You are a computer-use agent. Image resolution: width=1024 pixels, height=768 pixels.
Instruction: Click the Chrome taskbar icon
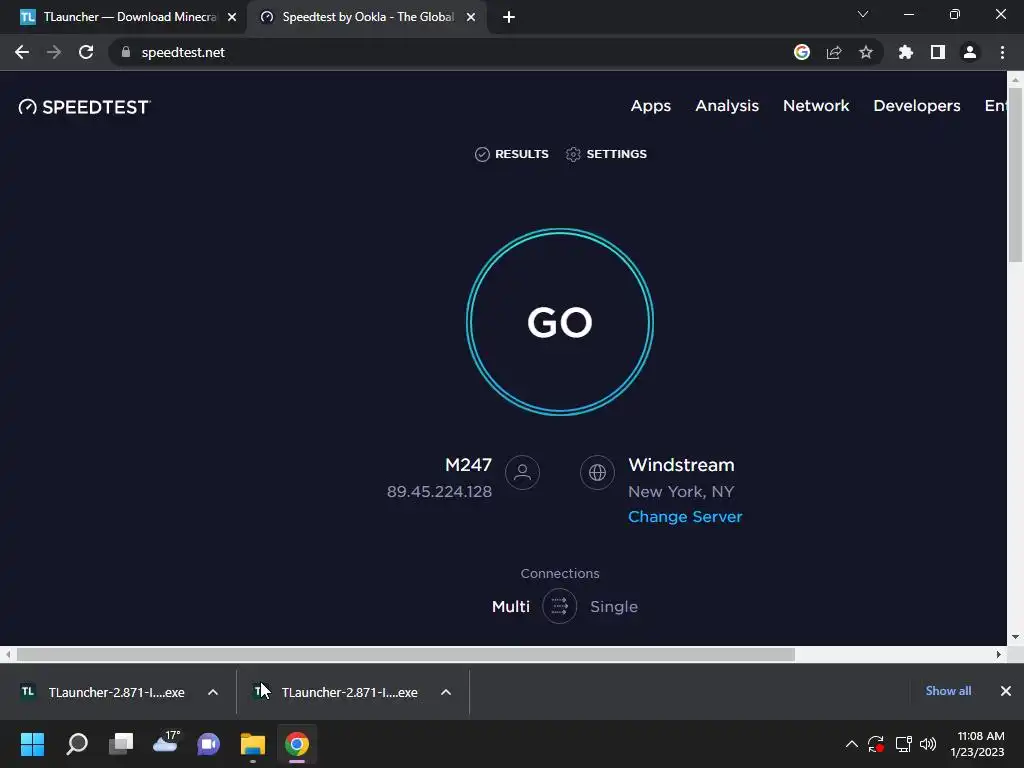pyautogui.click(x=296, y=744)
